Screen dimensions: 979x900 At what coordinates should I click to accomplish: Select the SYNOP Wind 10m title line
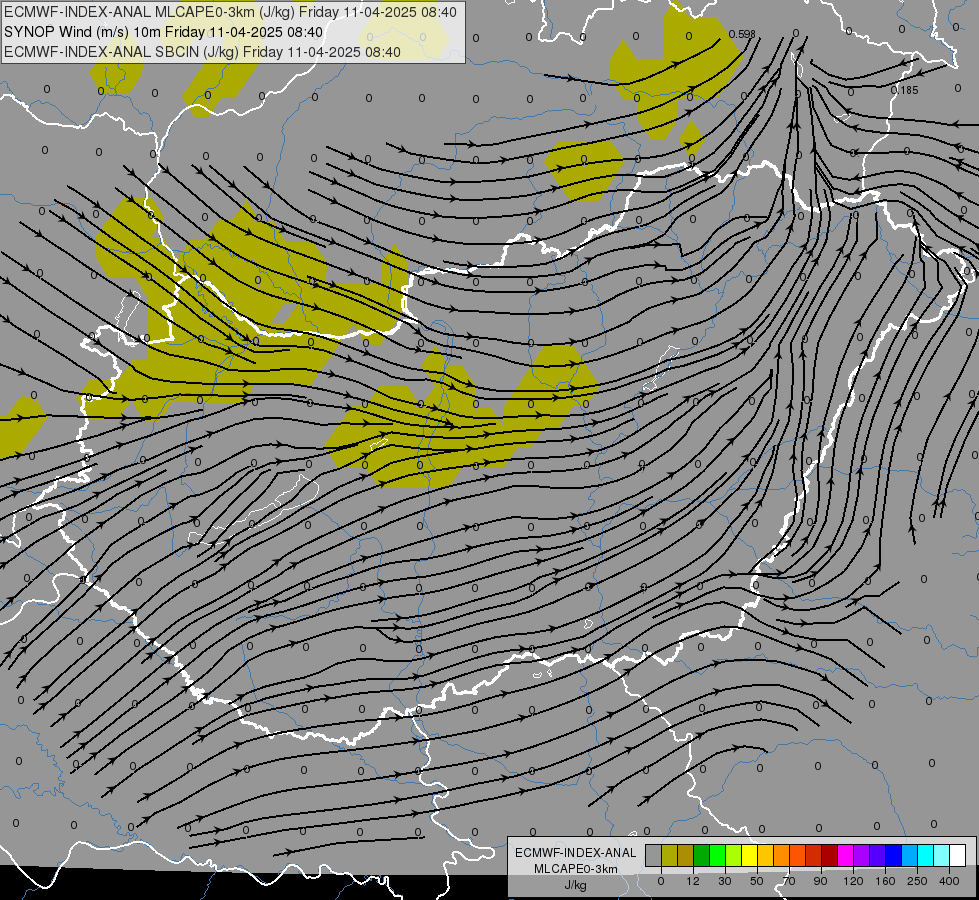(163, 32)
